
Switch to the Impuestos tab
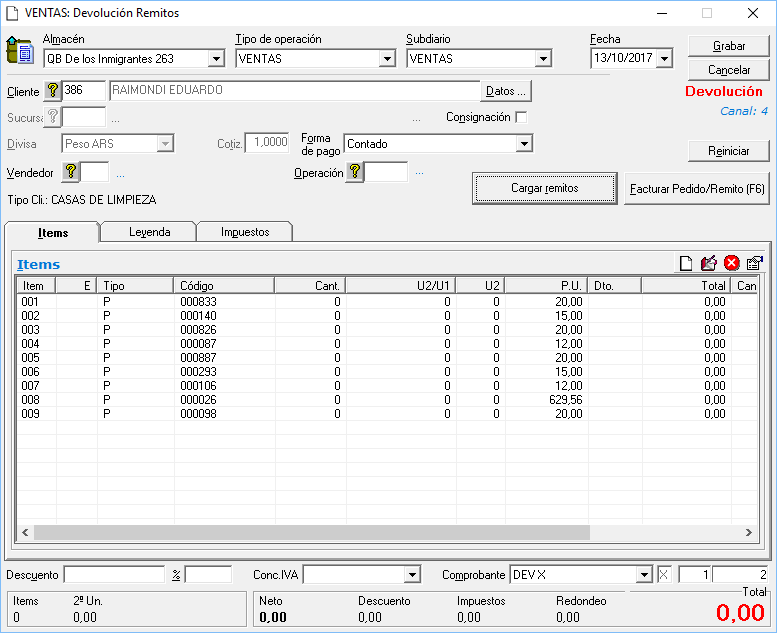click(245, 232)
